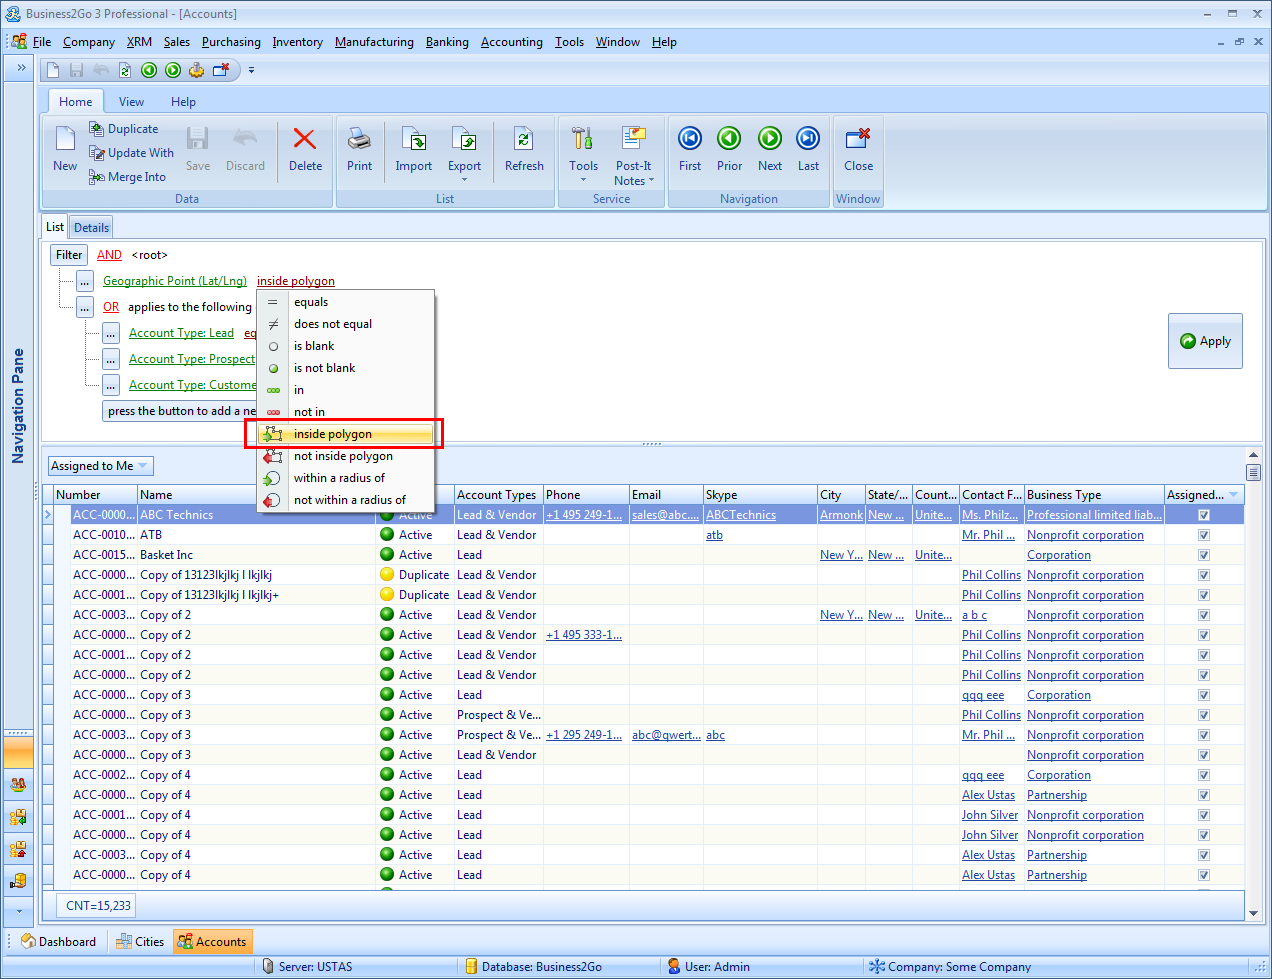Open the Cities bottom tab

coord(139,942)
